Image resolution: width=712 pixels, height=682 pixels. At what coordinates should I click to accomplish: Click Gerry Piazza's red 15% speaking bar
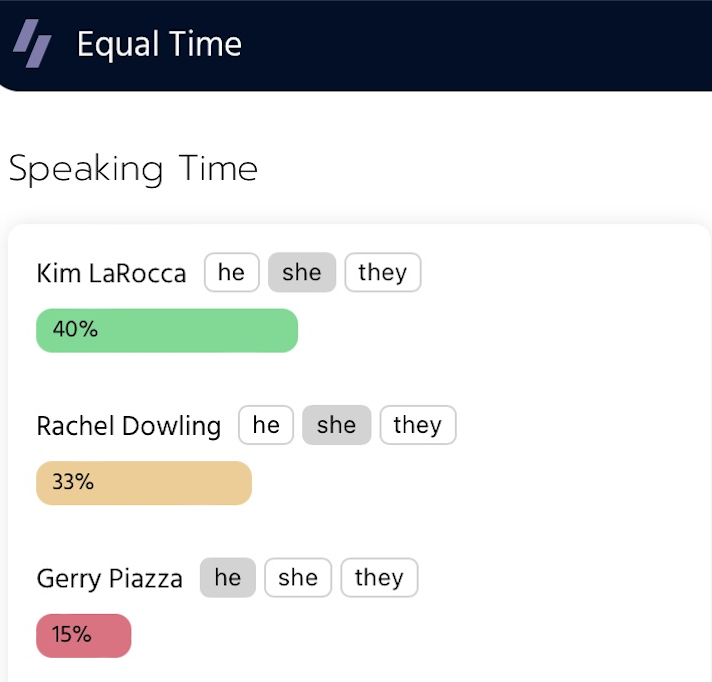[84, 636]
